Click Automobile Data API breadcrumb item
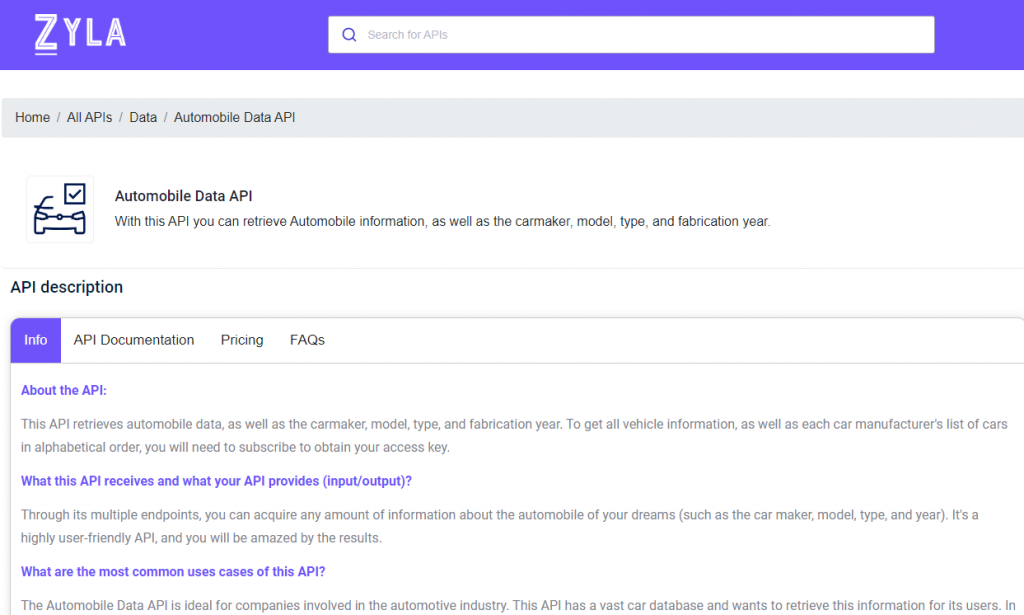Viewport: 1024px width, 615px height. (234, 117)
